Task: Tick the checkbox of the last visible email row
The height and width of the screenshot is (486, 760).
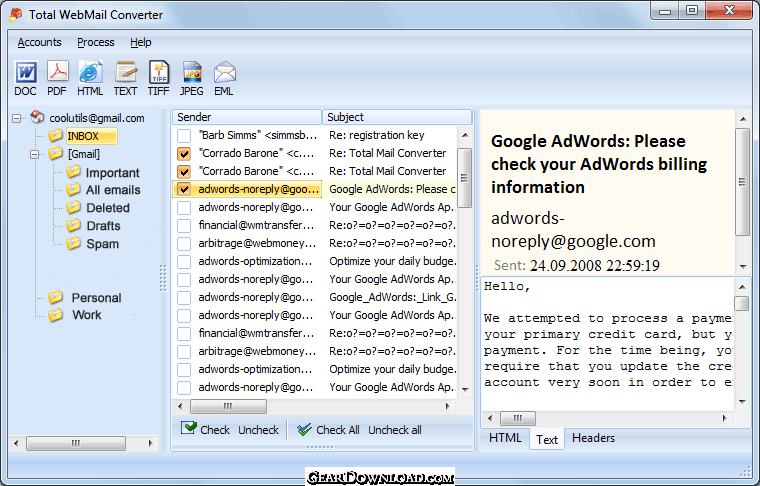Action: pyautogui.click(x=184, y=388)
